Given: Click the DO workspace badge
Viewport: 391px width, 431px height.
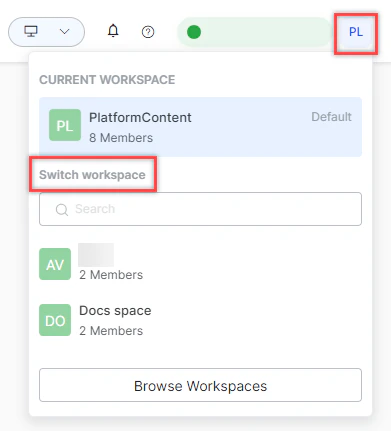Looking at the screenshot, I should (55, 320).
